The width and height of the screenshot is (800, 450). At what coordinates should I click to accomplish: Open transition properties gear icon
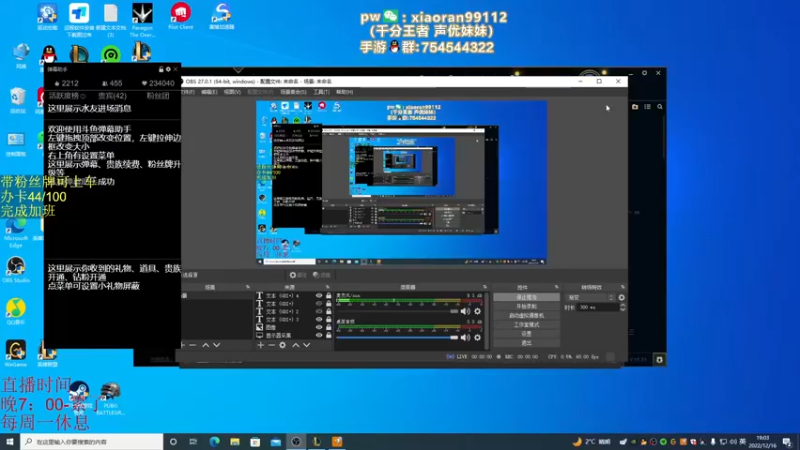pos(621,297)
